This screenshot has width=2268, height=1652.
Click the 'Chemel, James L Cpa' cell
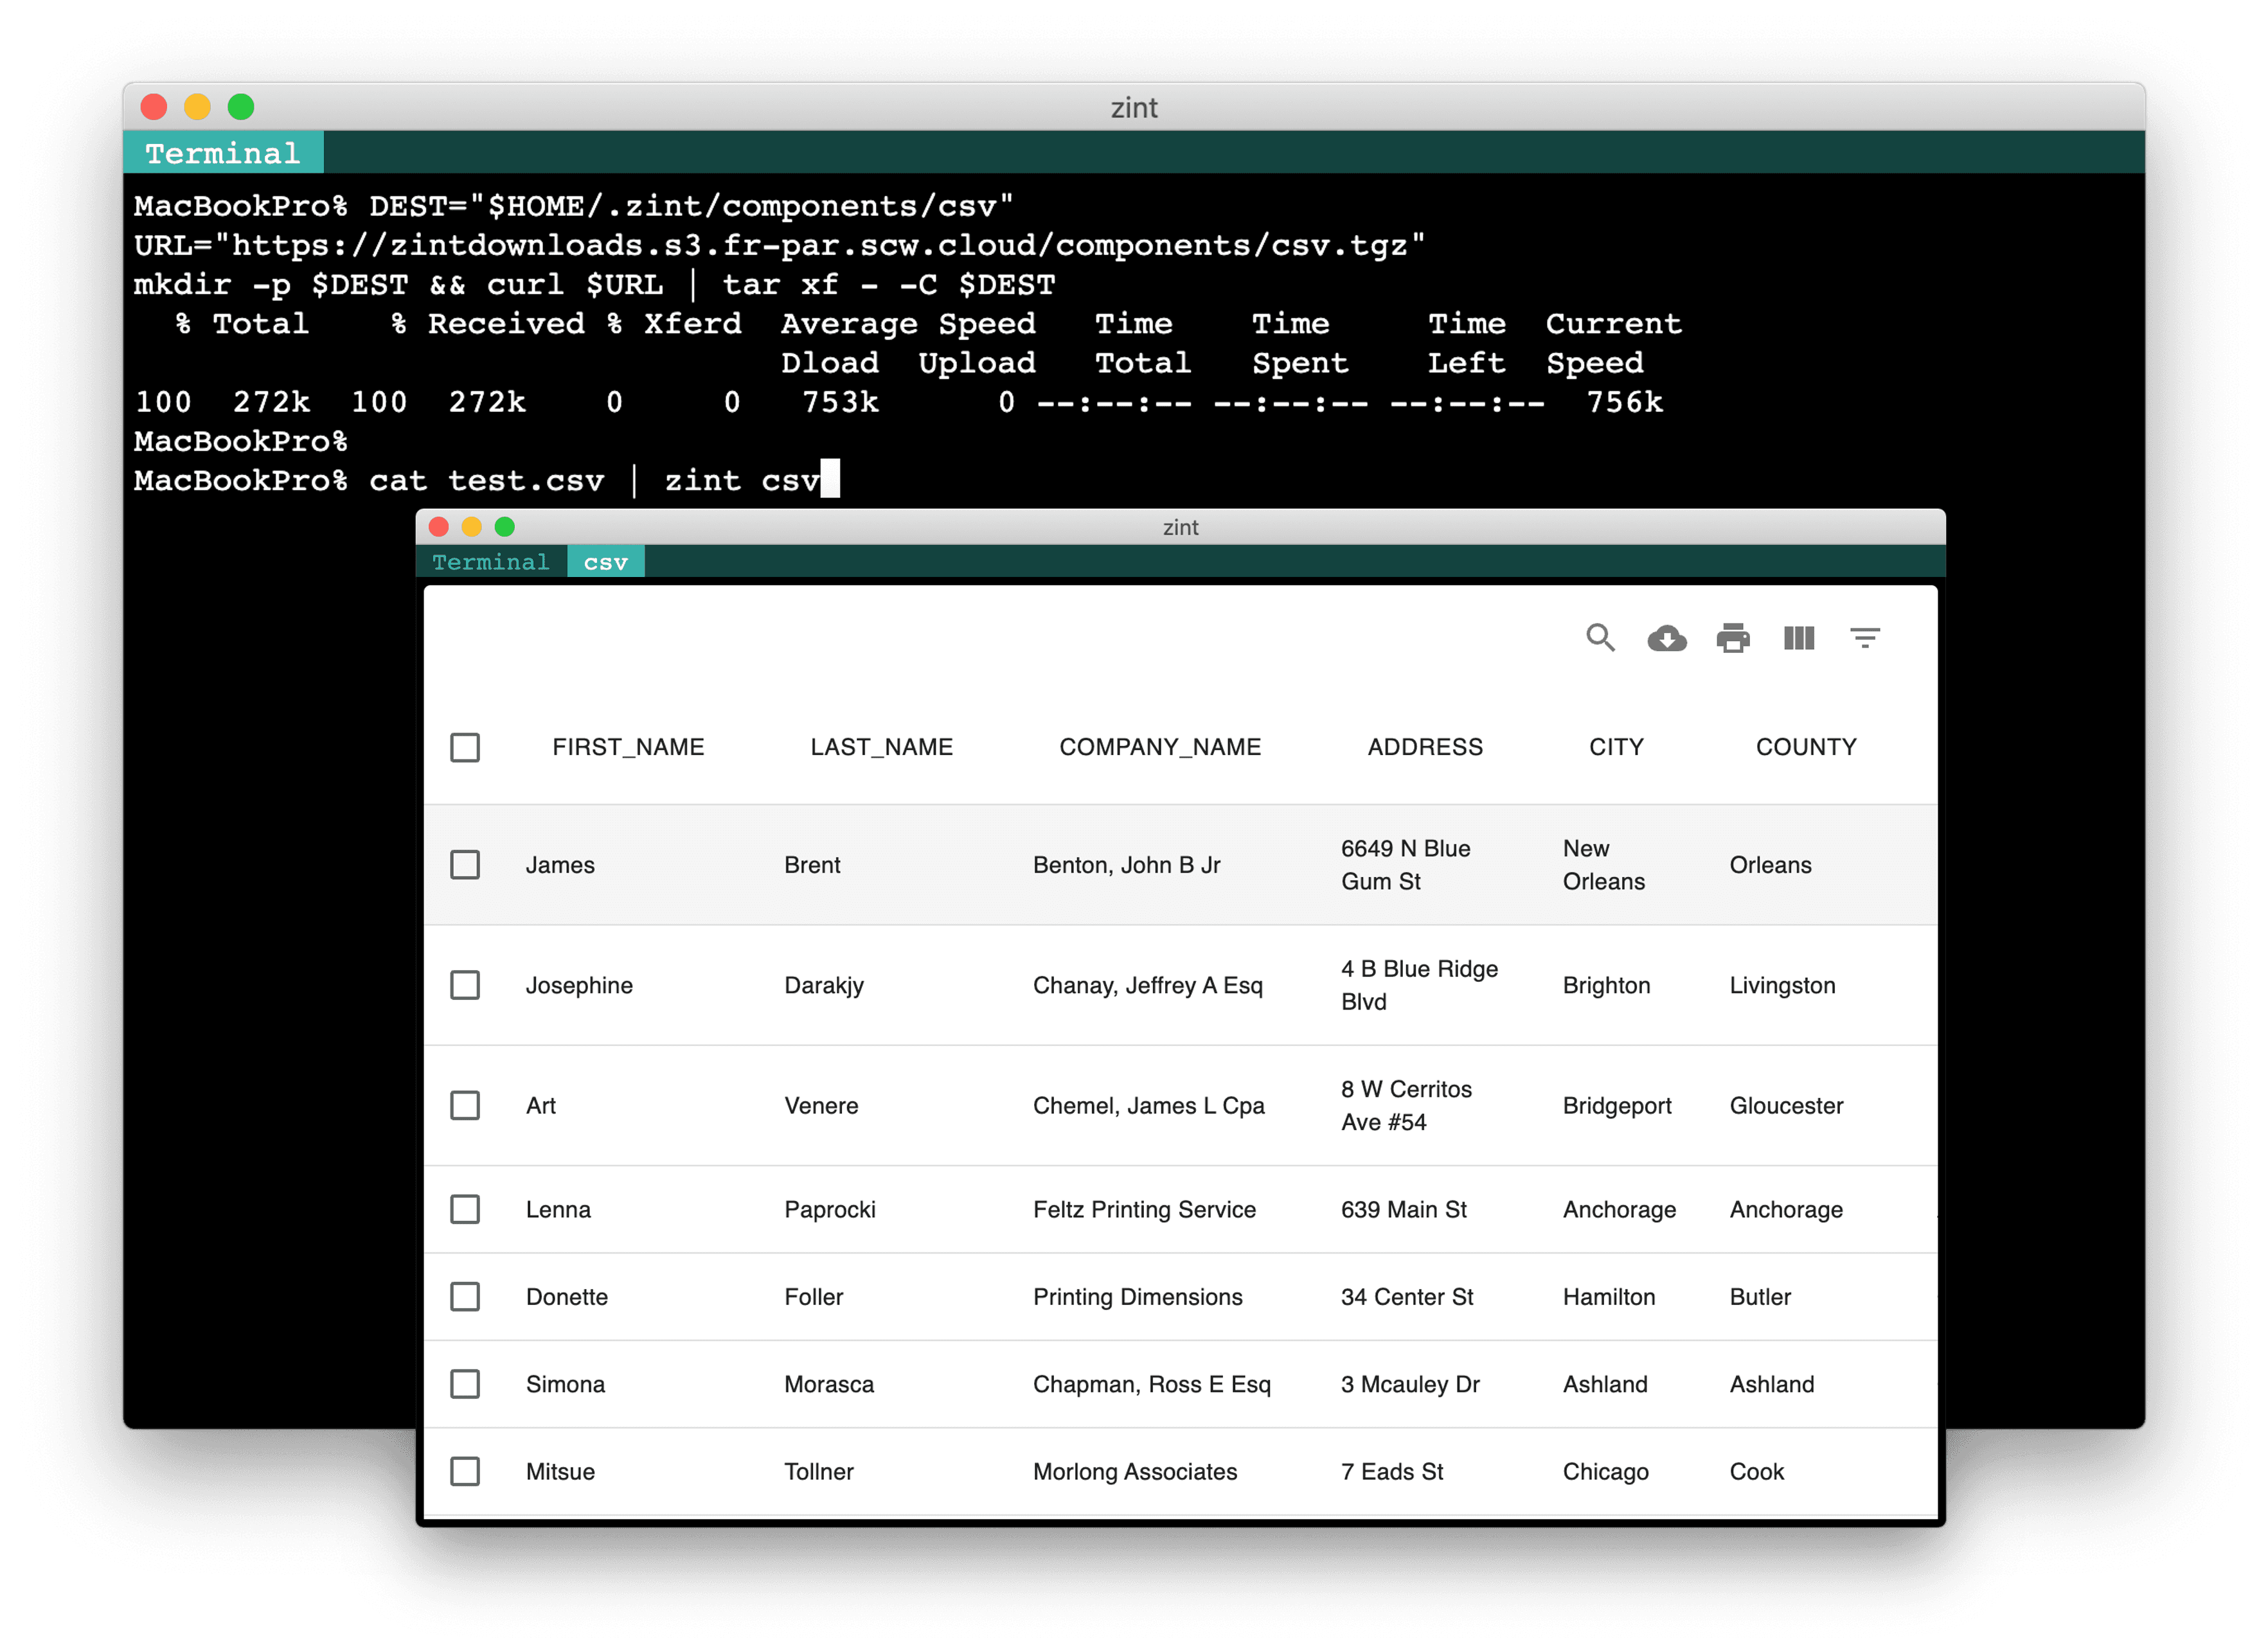click(1149, 1105)
